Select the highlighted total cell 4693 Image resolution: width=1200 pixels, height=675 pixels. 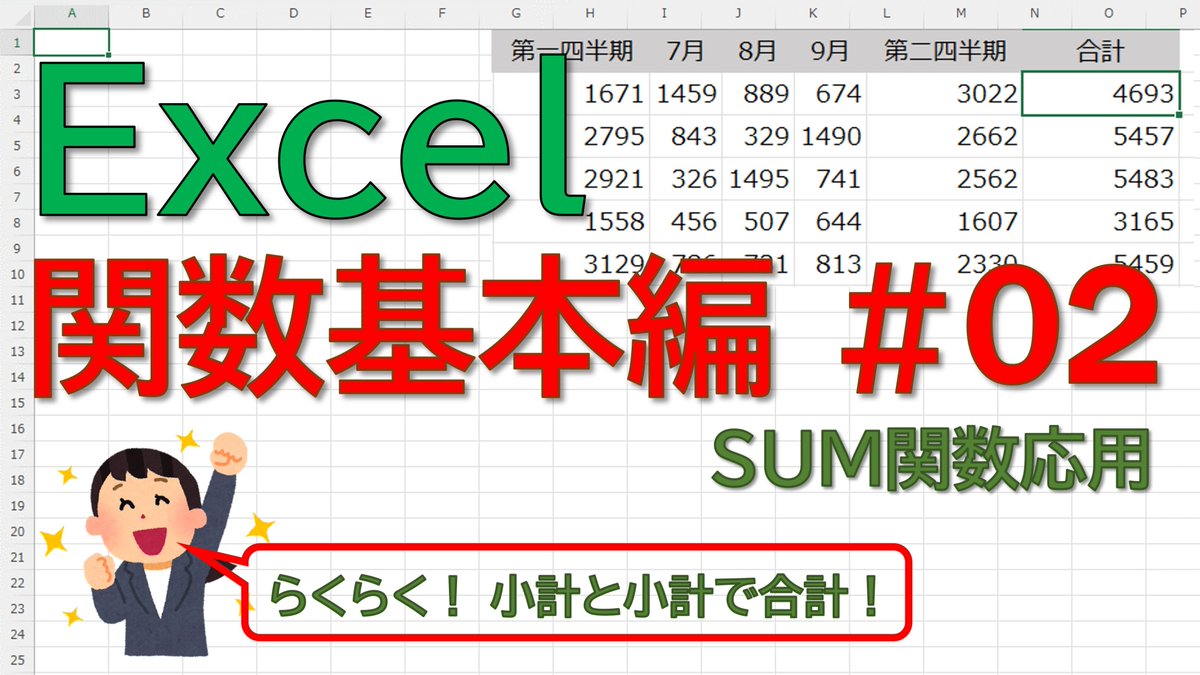click(1101, 94)
